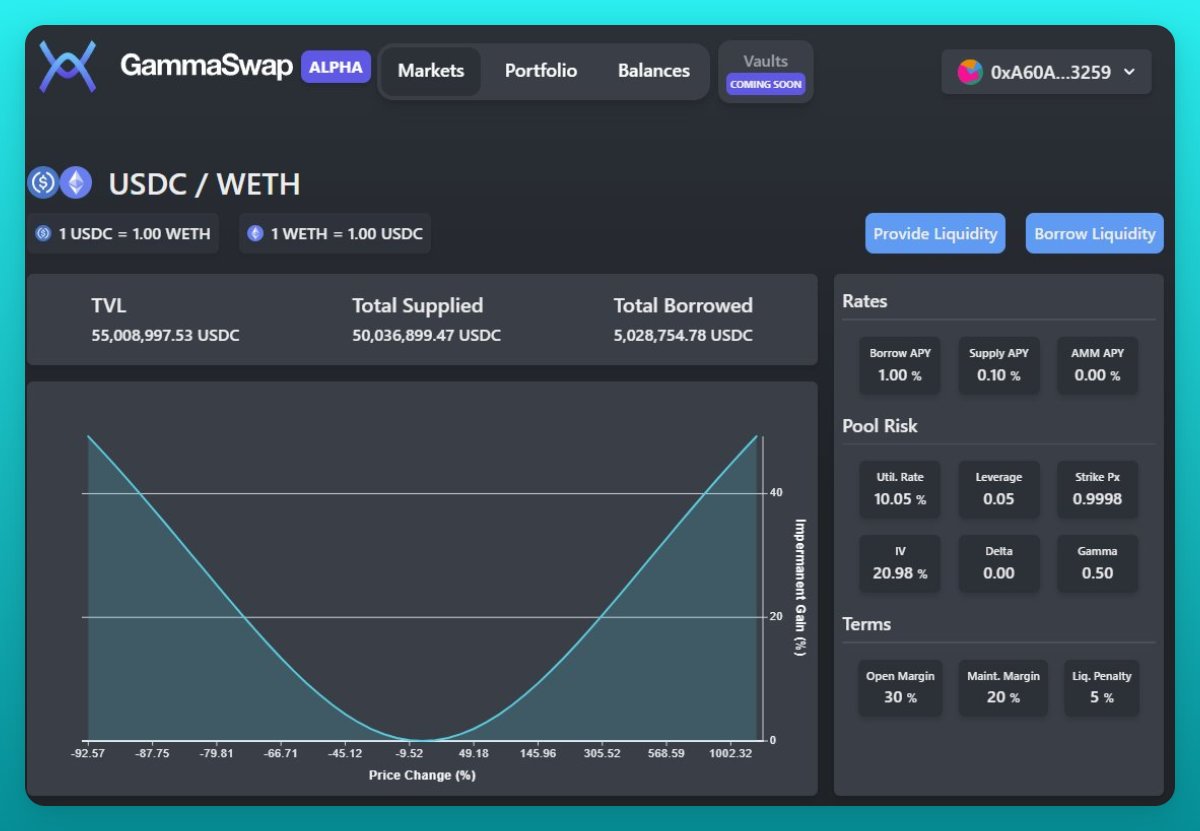Click the Price Change (%) axis label
The height and width of the screenshot is (831, 1200).
(x=422, y=775)
